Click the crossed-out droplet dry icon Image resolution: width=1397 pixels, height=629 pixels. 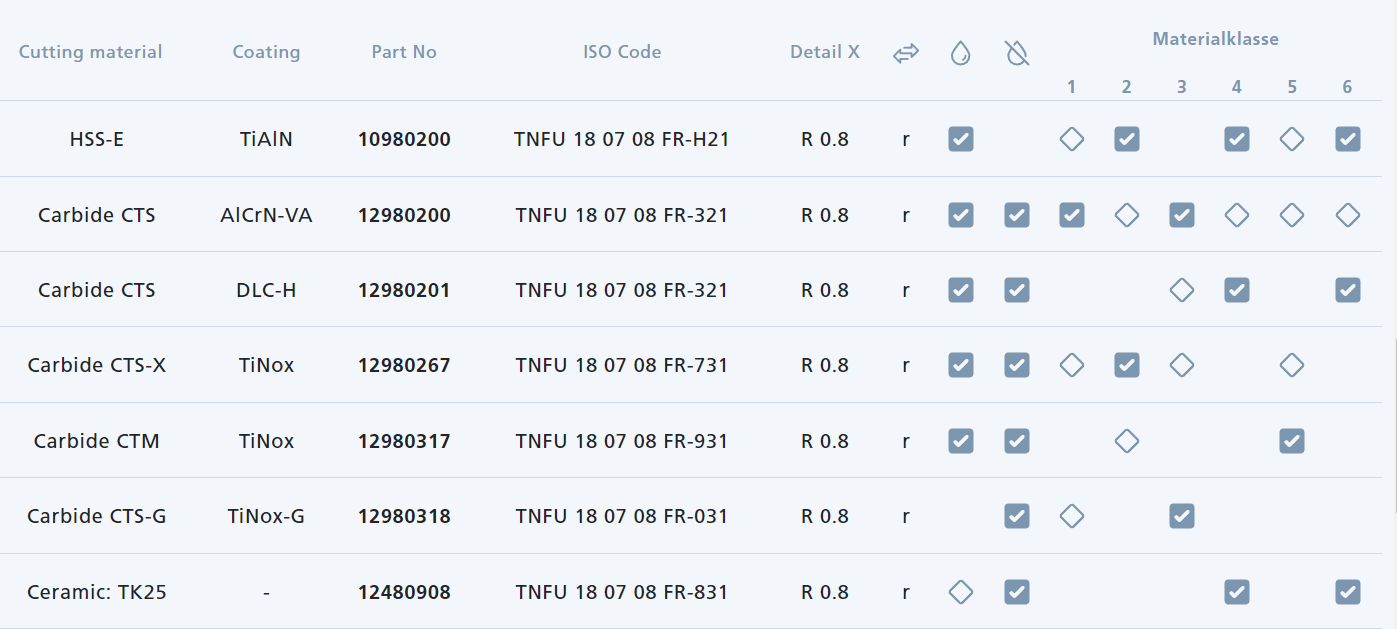coord(1016,54)
